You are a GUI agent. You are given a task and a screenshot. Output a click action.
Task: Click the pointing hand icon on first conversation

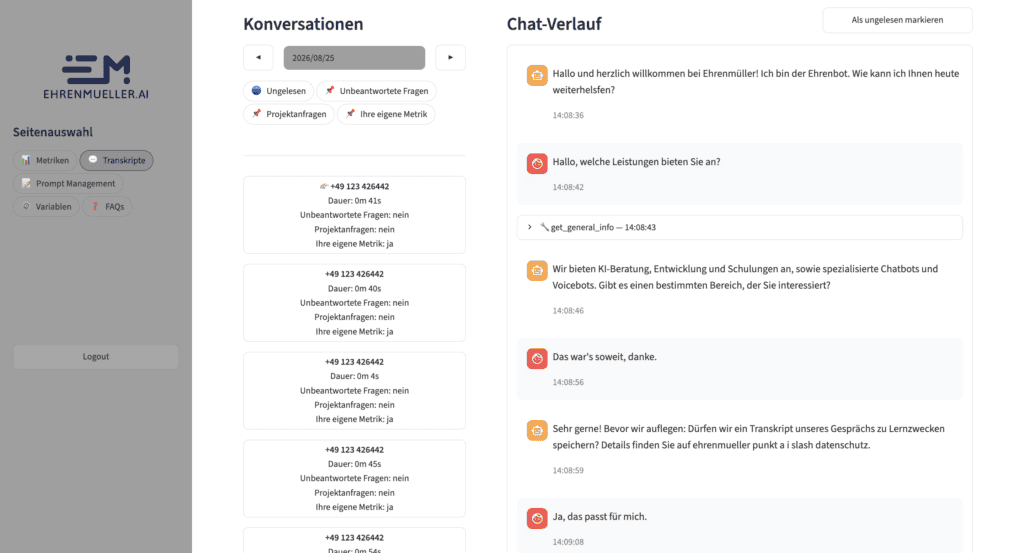tap(324, 186)
